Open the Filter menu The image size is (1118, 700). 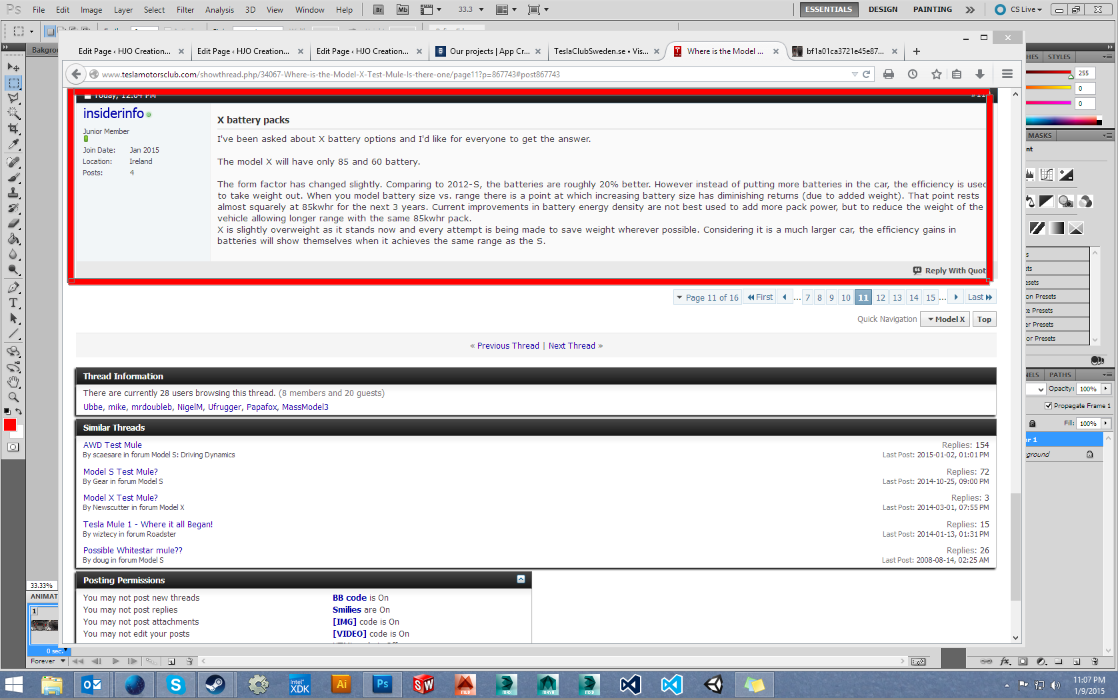185,10
